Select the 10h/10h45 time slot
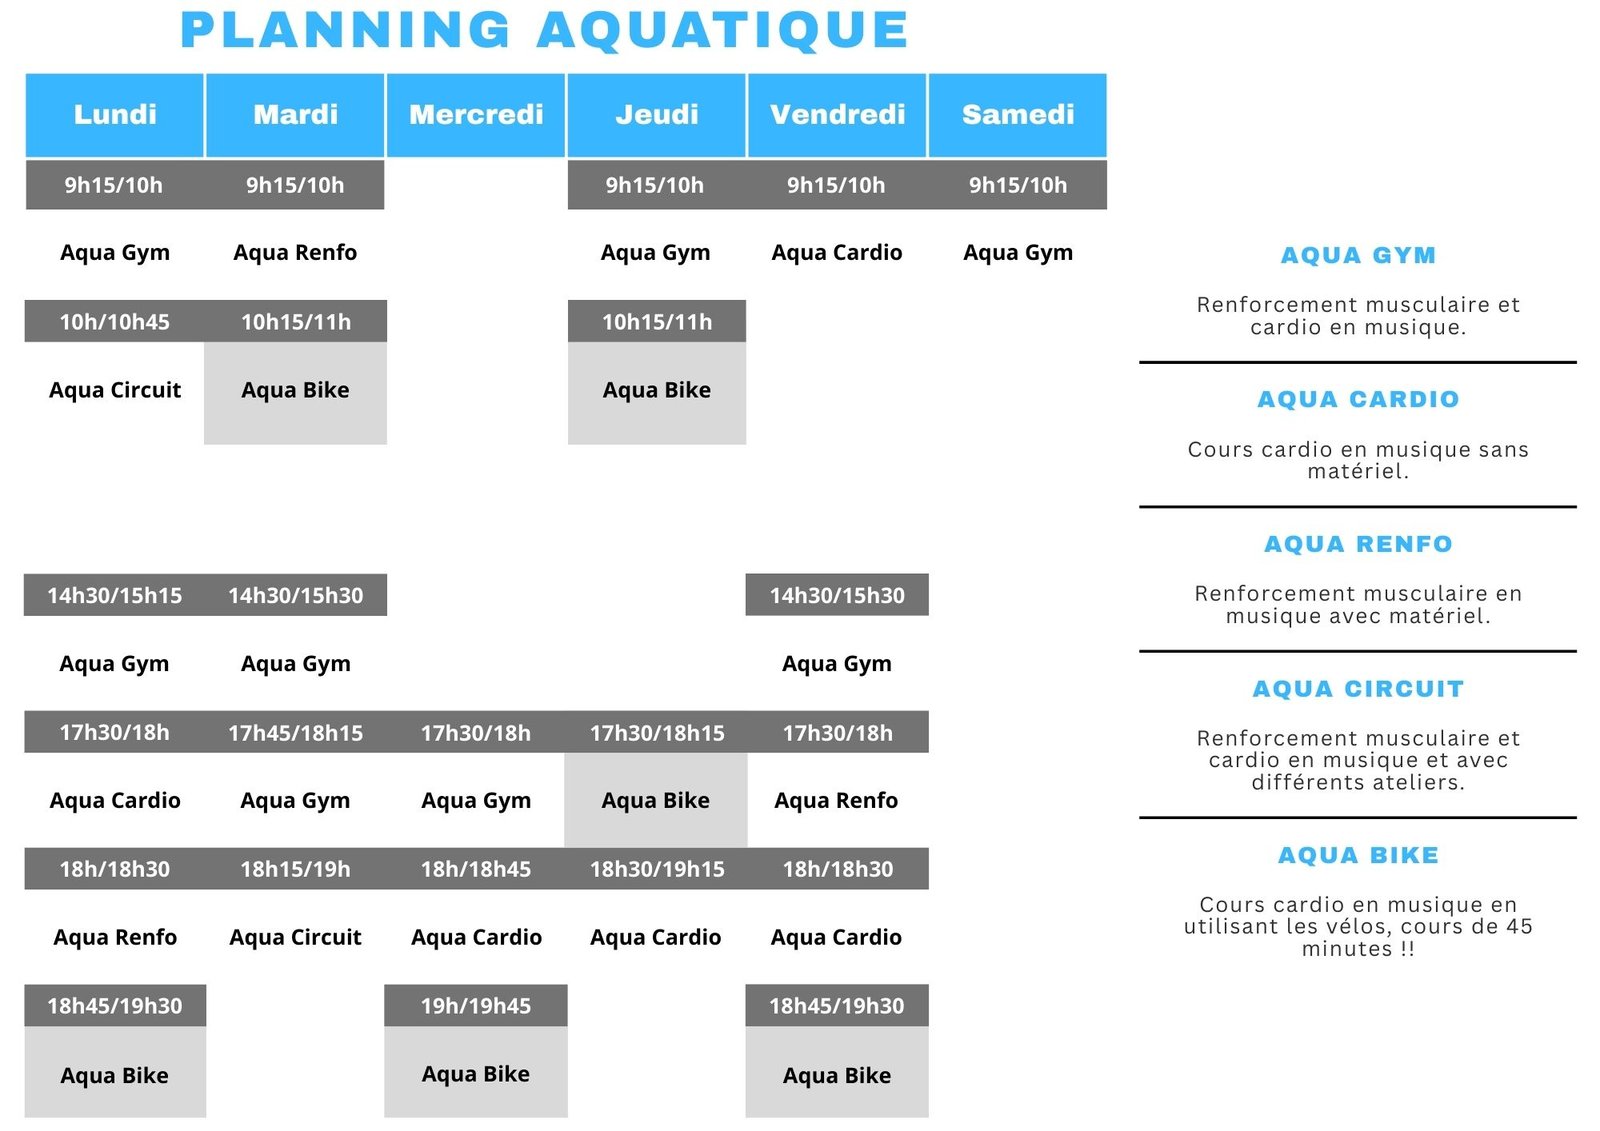Viewport: 1600px width, 1131px height. [115, 322]
